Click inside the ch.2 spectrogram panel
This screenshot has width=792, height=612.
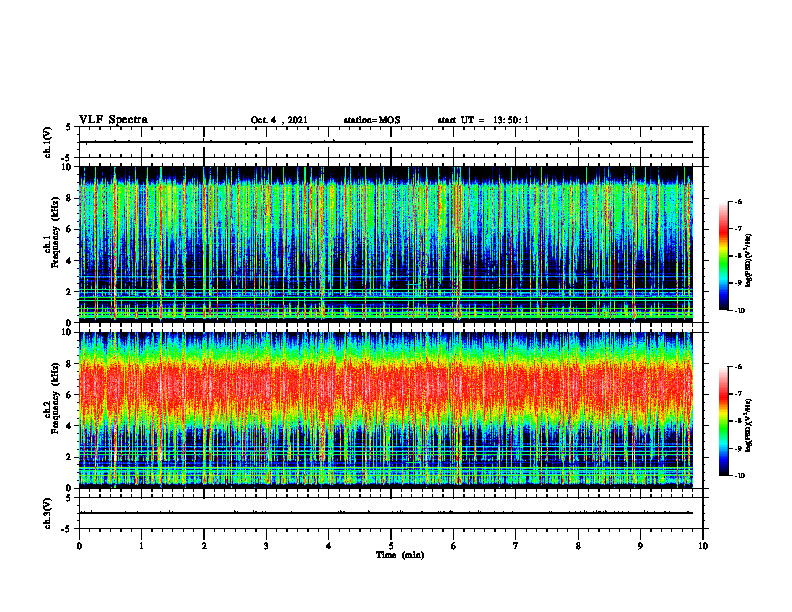[386, 410]
